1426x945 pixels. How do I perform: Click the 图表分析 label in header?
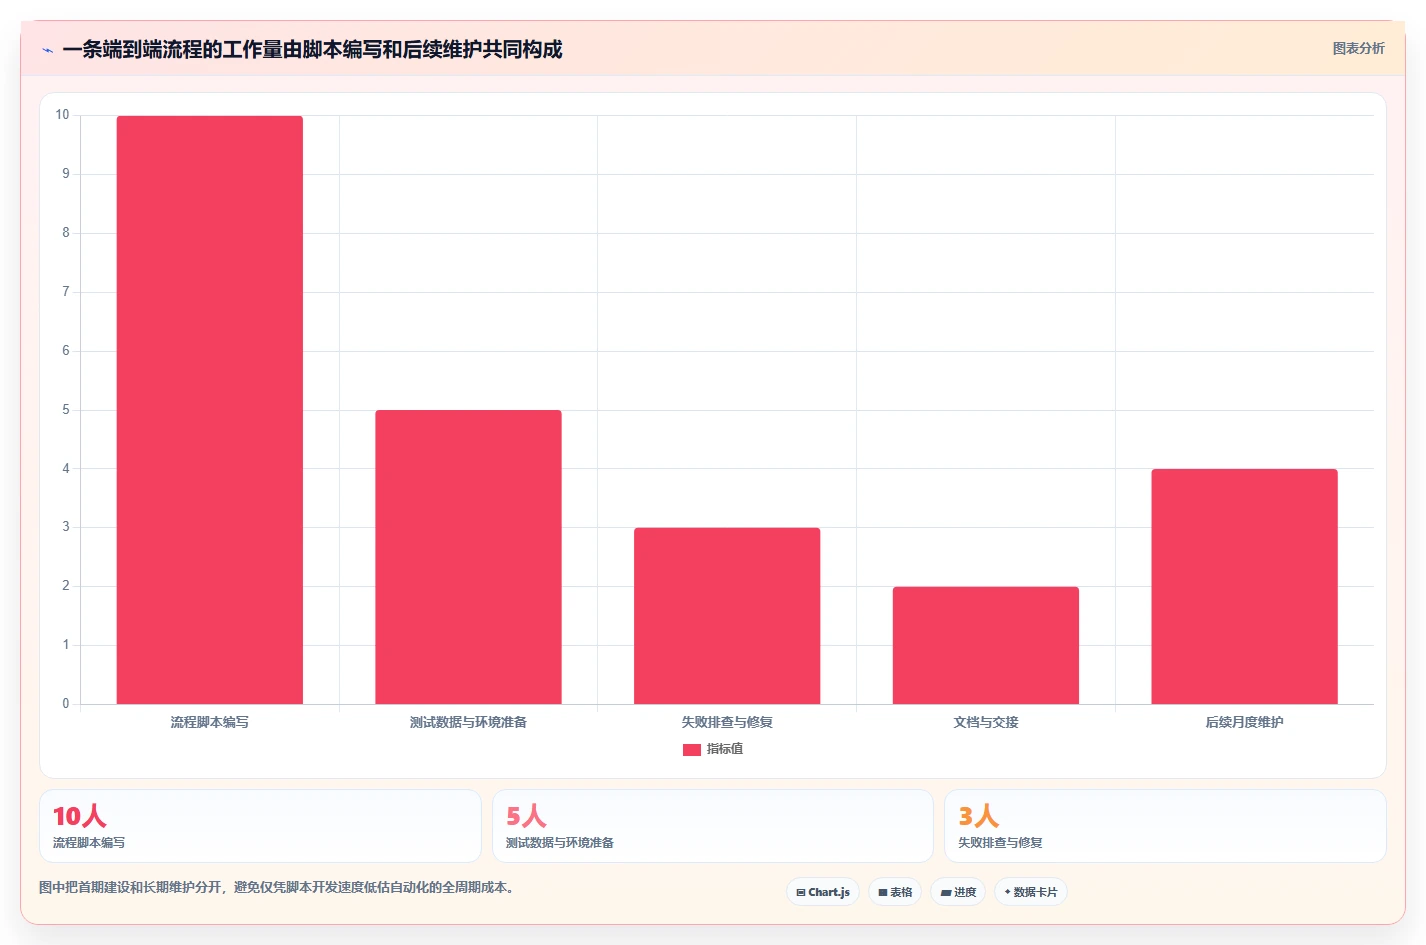coord(1358,48)
